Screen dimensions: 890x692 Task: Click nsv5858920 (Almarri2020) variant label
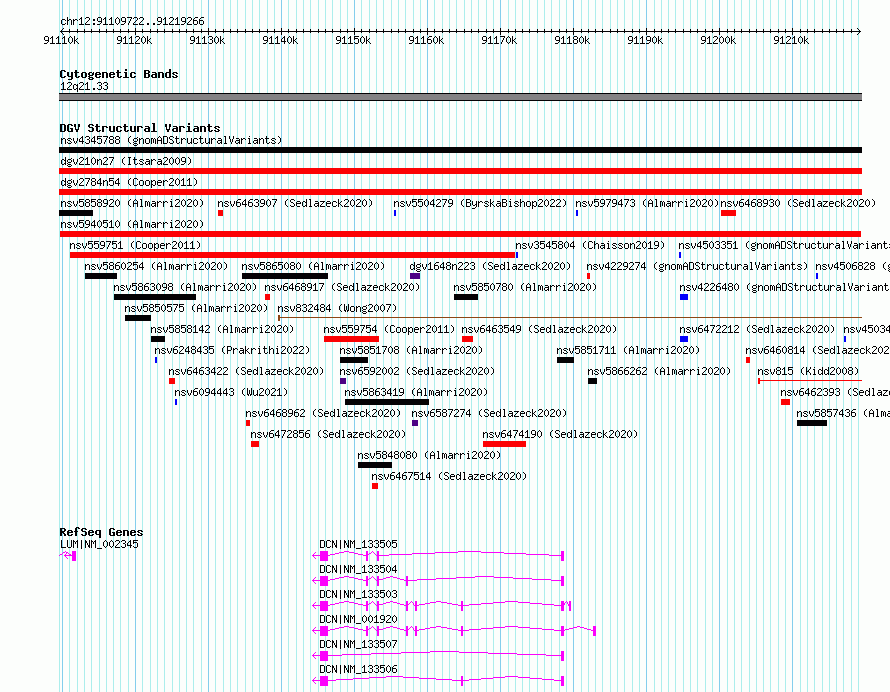(x=132, y=203)
